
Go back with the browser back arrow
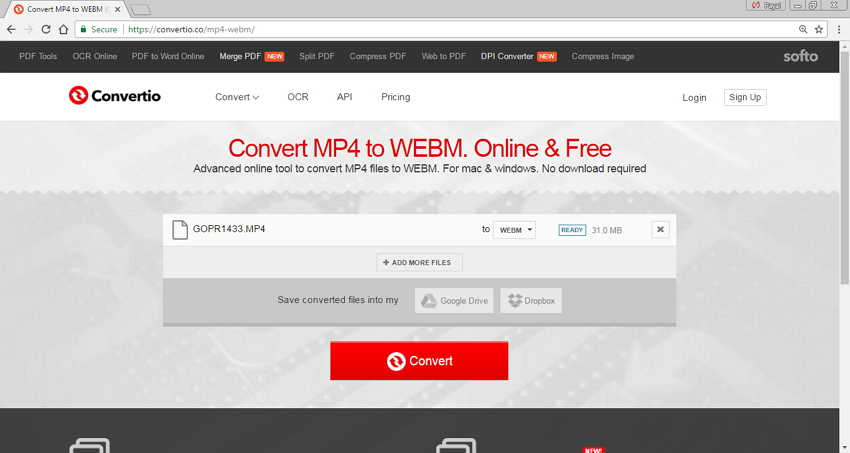tap(11, 29)
